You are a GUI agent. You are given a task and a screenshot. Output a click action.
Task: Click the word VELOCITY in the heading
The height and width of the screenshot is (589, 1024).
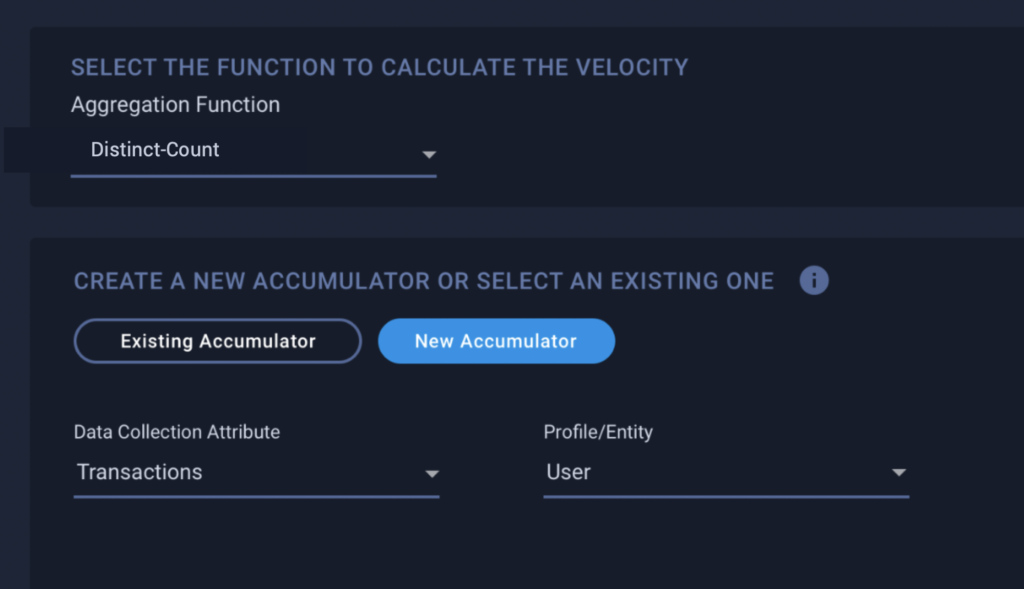(x=632, y=67)
